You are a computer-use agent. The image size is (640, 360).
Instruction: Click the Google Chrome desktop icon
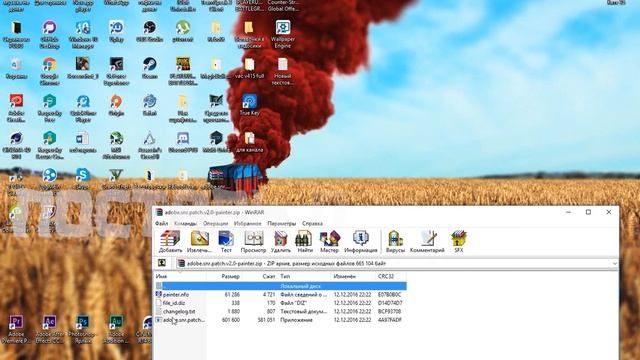point(49,71)
